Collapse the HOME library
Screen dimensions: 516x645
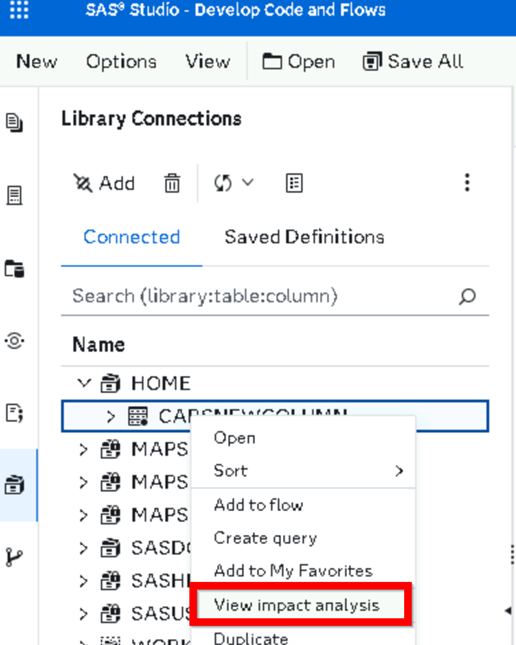[x=84, y=383]
